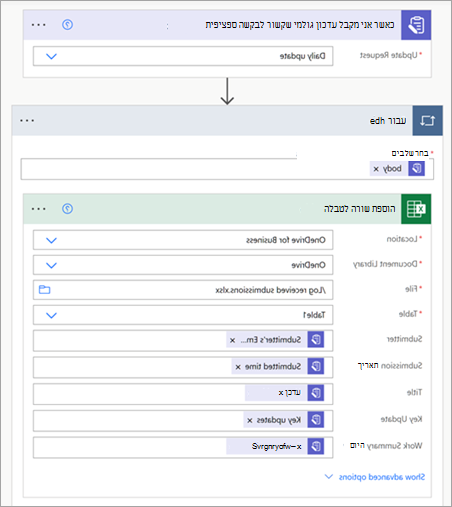Open the trigger card's ellipsis menu
452x507 pixels.
point(39,25)
